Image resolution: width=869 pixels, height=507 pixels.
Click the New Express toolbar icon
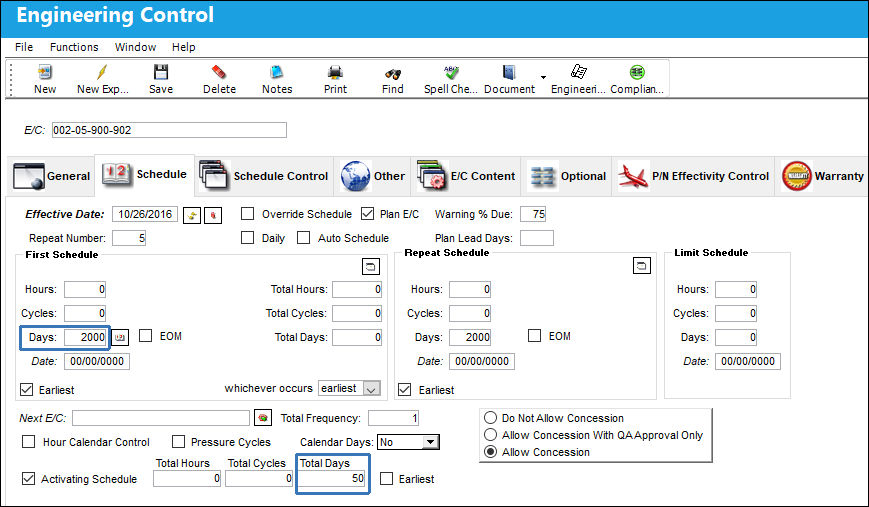[103, 72]
